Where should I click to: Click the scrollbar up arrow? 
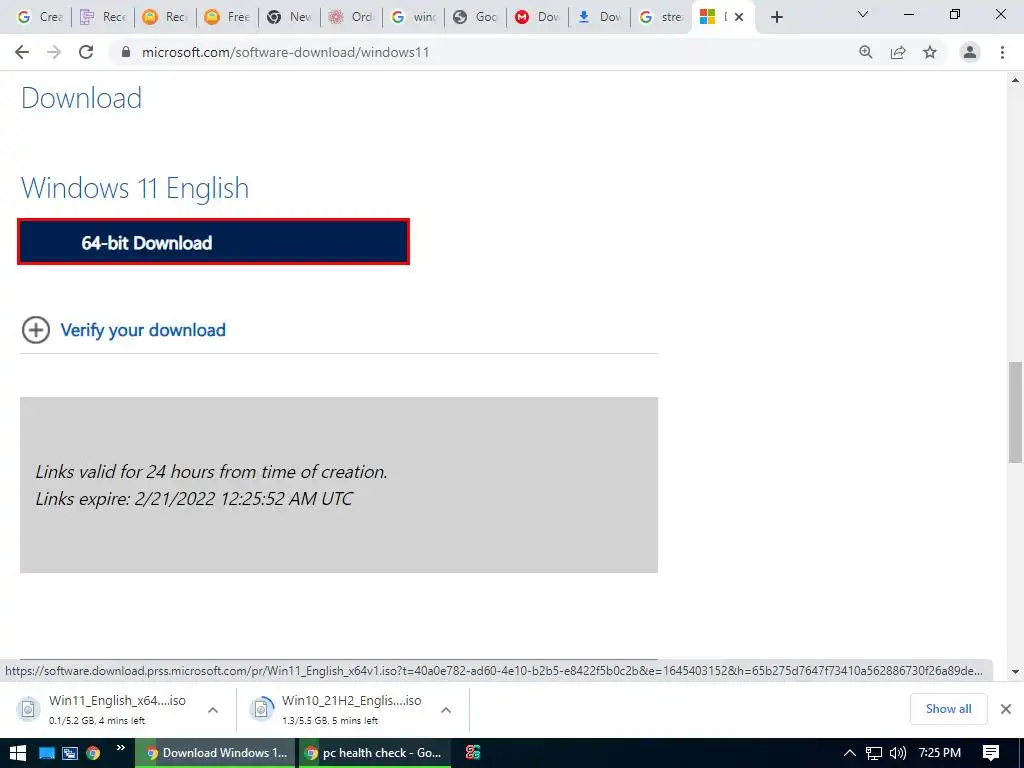click(1016, 80)
